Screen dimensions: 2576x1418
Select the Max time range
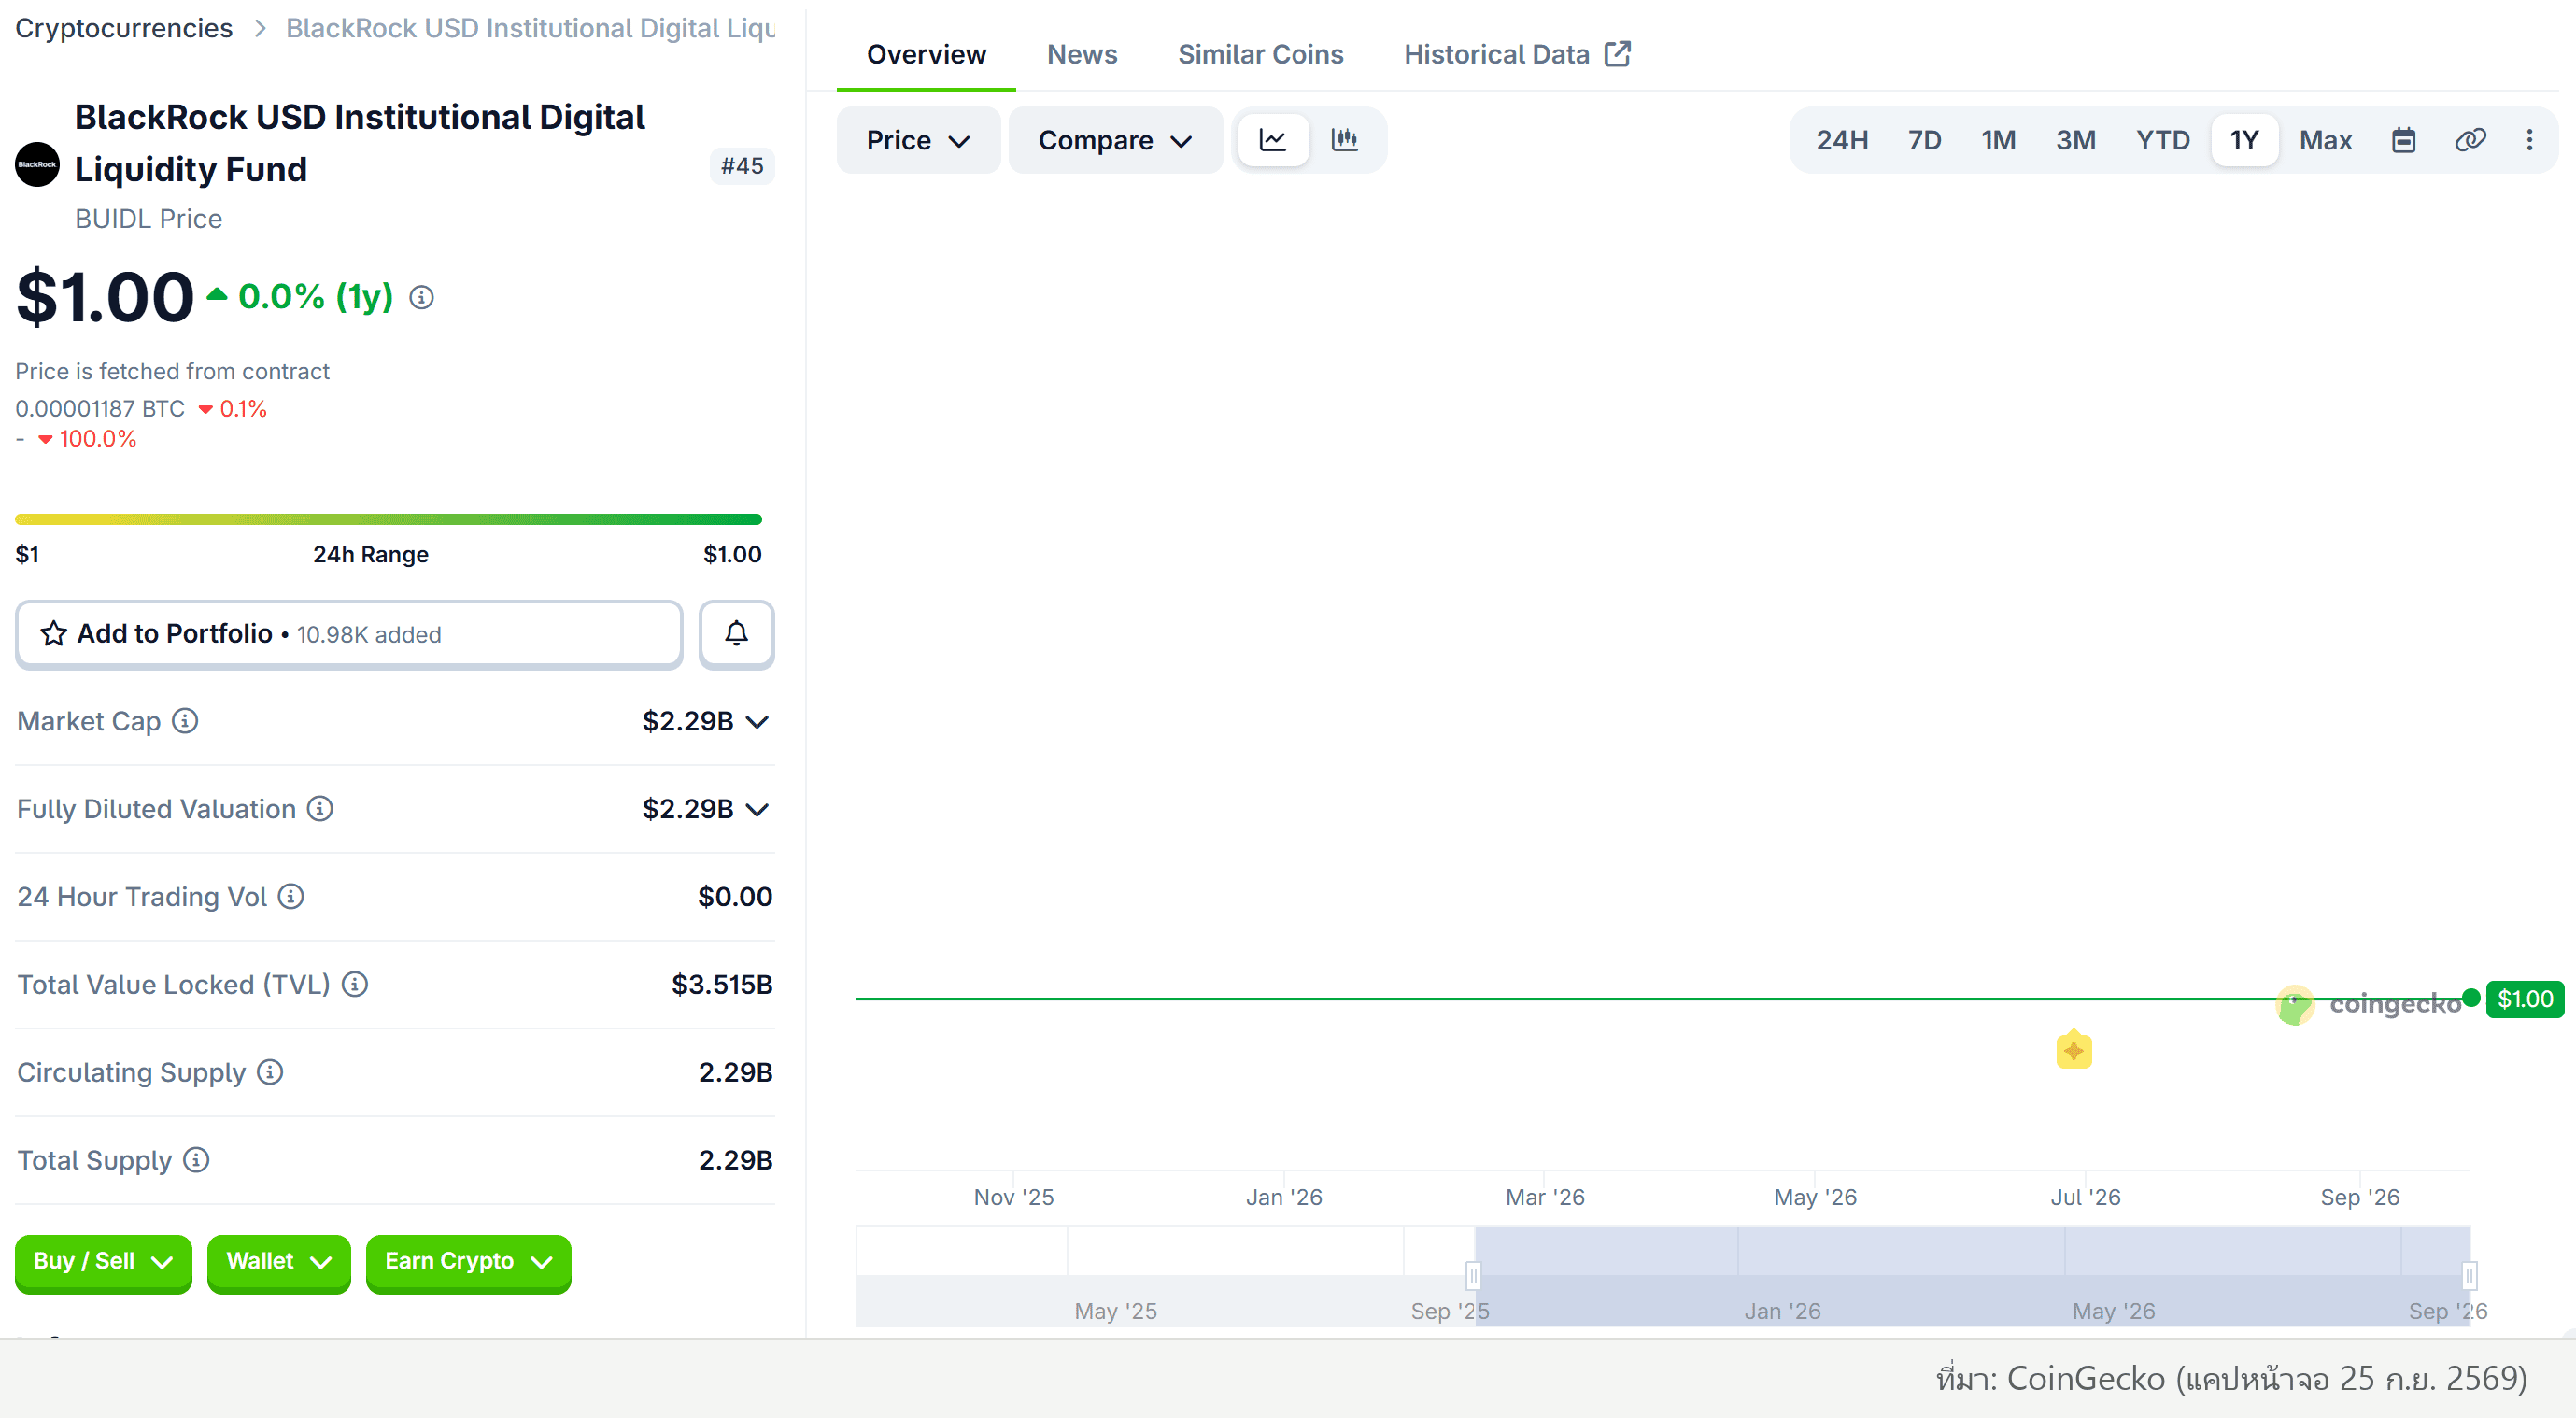point(2325,140)
